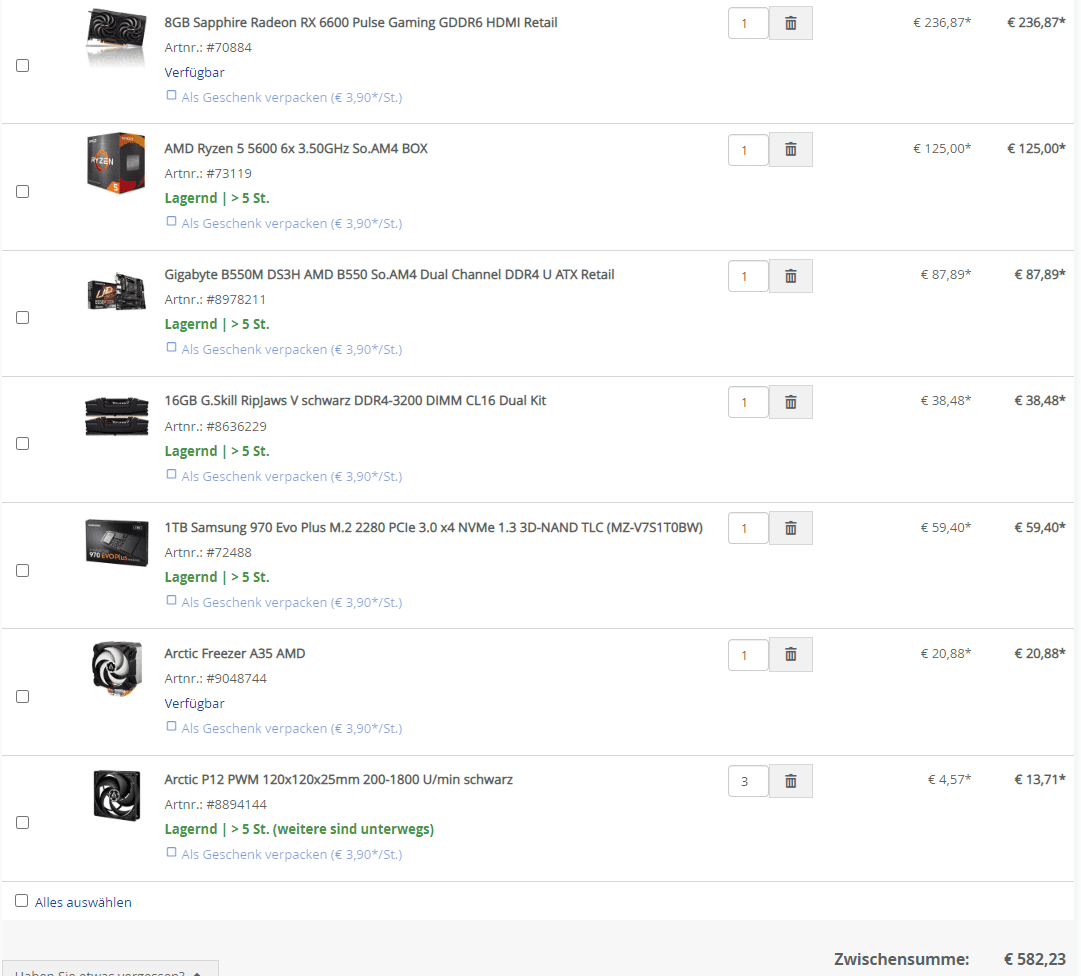Tick the AMD Ryzen 5 5600 row checkbox
Viewport: 1081px width, 976px height.
point(23,192)
